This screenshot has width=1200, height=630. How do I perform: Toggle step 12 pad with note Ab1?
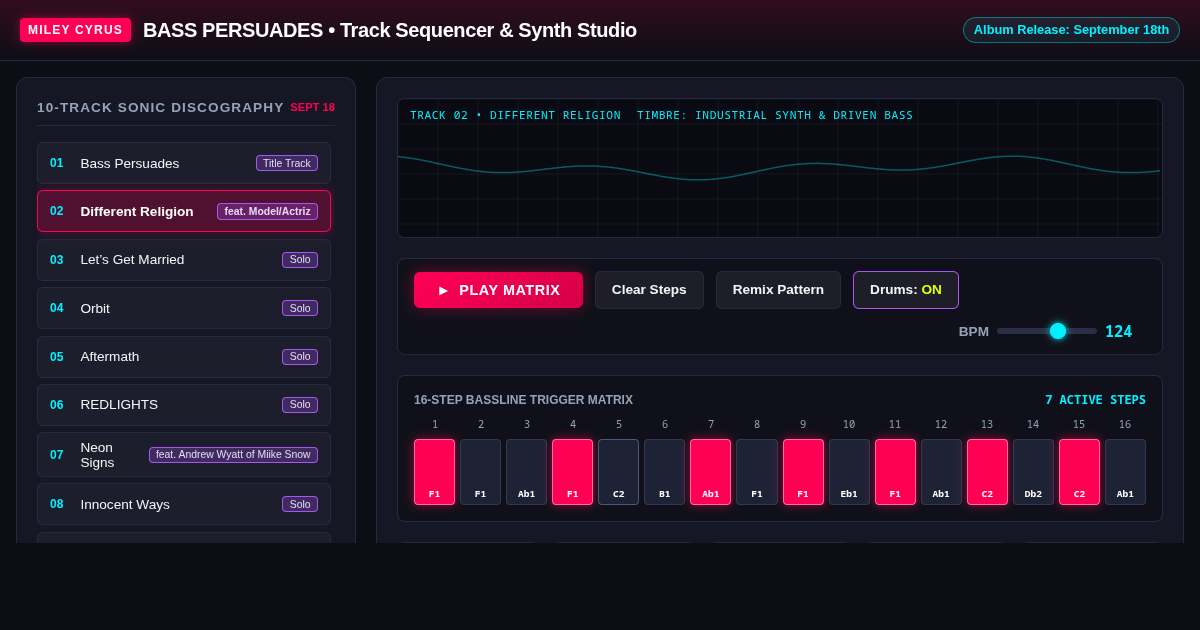click(941, 472)
